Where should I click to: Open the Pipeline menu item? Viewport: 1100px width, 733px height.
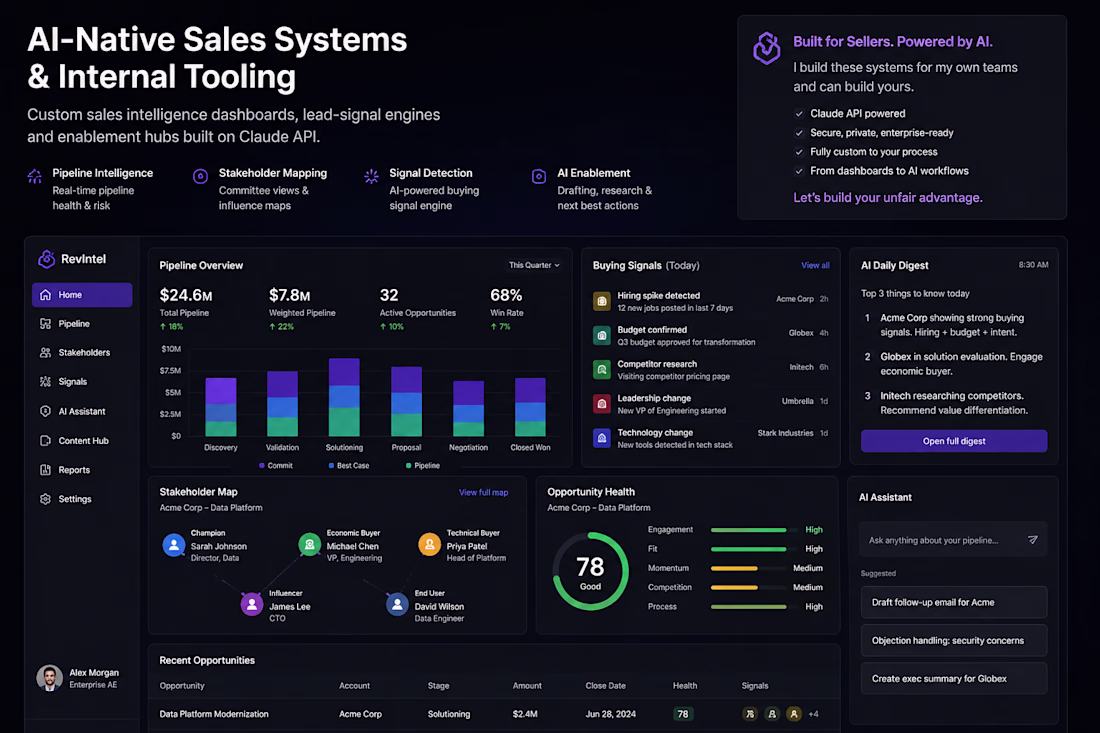click(x=82, y=323)
